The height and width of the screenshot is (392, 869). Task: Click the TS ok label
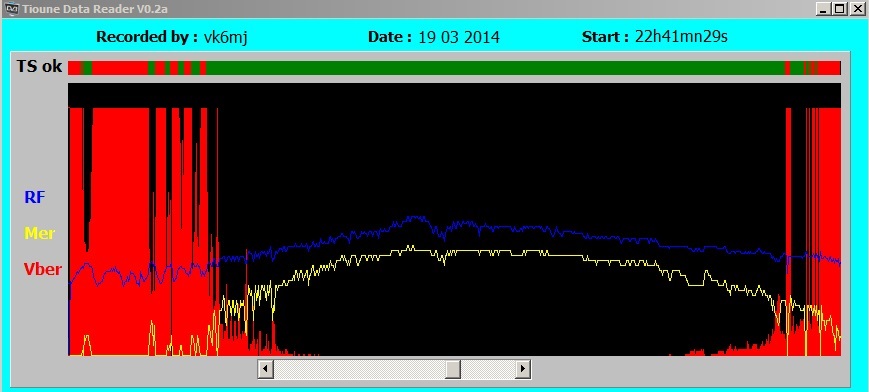[39, 67]
